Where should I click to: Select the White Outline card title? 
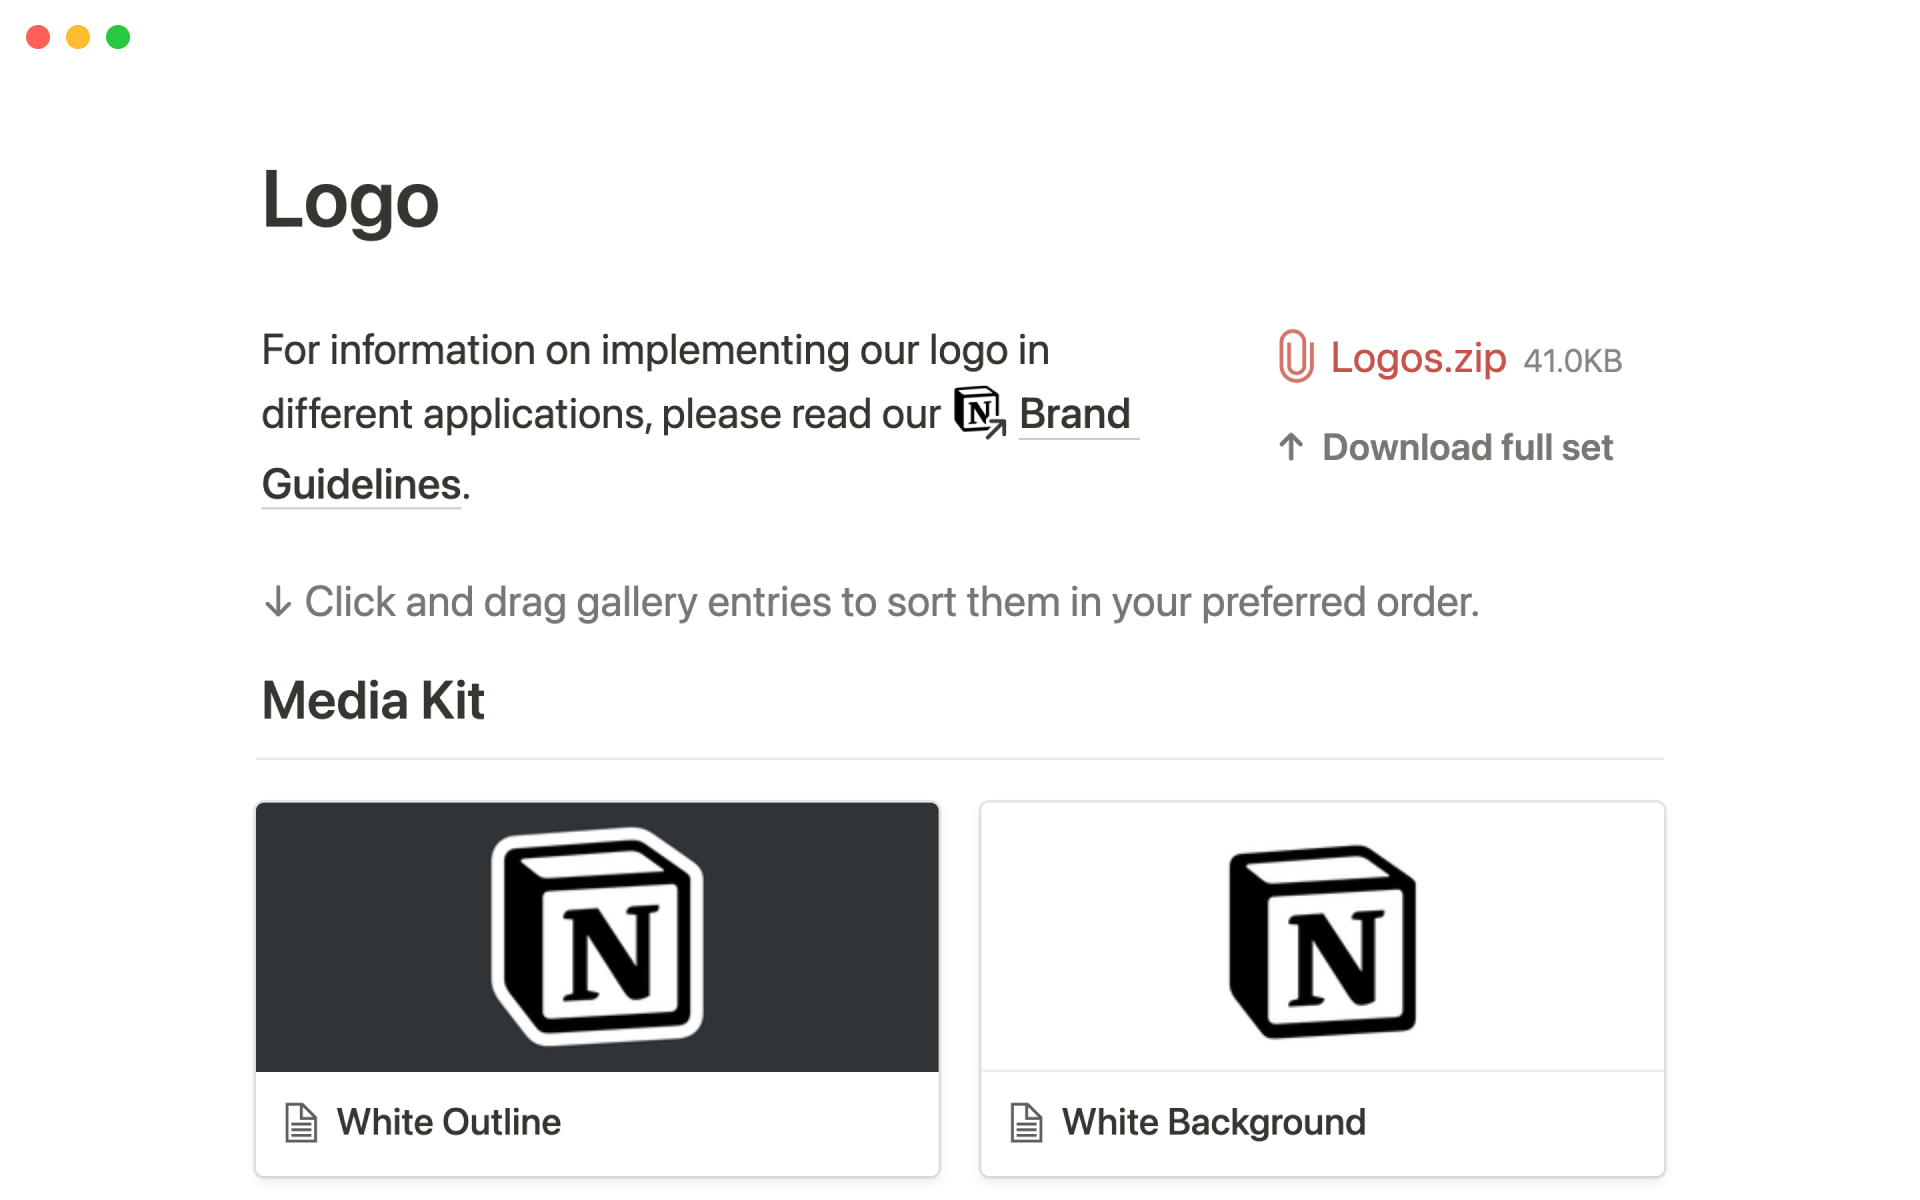449,1122
